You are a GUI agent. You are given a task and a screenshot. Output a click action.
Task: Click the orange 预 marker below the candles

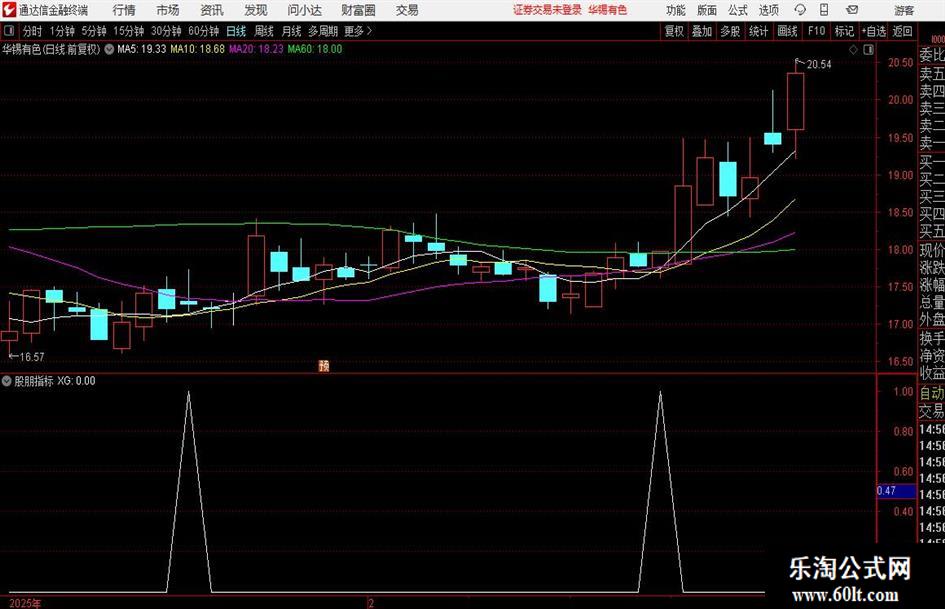(x=324, y=365)
